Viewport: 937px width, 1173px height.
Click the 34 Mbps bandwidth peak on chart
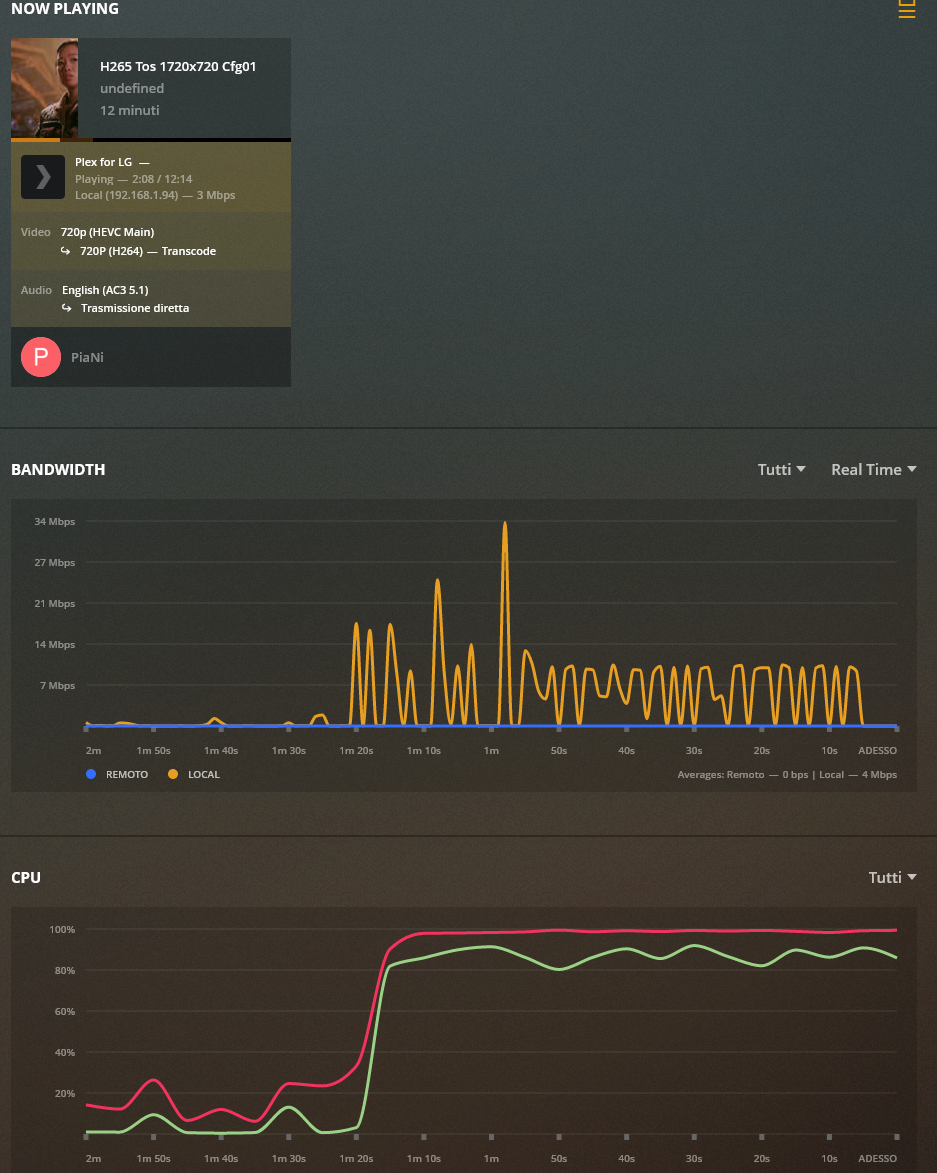(505, 524)
